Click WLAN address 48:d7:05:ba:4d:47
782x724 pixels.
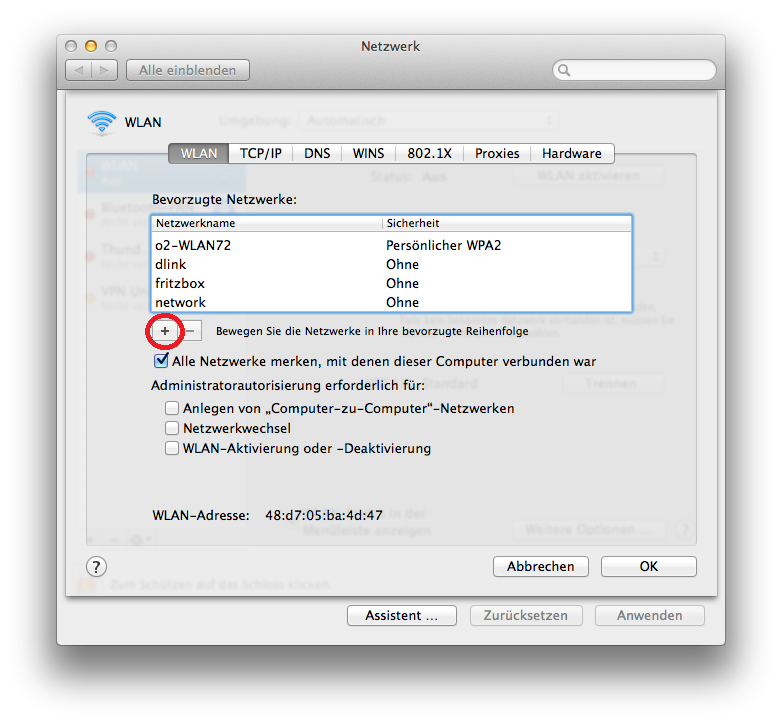[x=324, y=515]
